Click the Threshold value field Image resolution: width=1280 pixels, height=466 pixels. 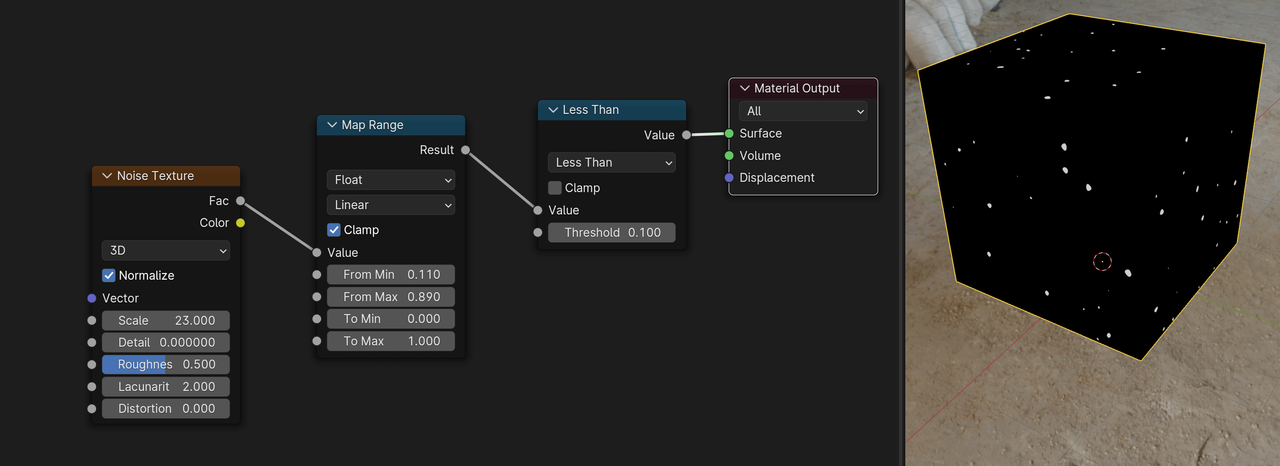pyautogui.click(x=612, y=232)
